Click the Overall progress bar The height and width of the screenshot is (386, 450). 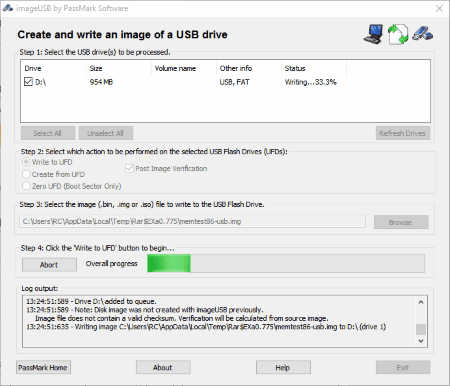pyautogui.click(x=286, y=263)
